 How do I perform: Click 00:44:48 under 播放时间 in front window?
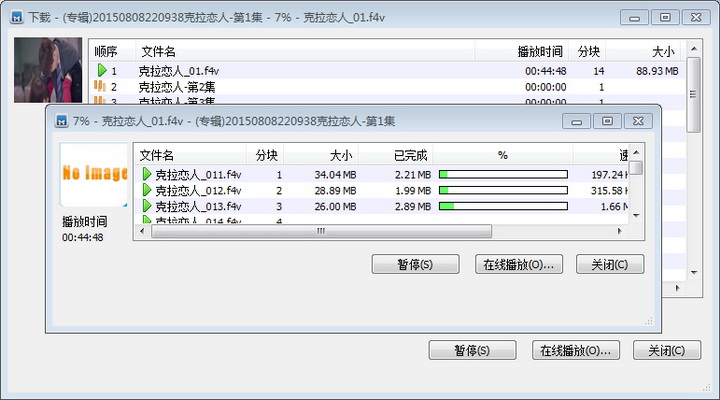[83, 237]
